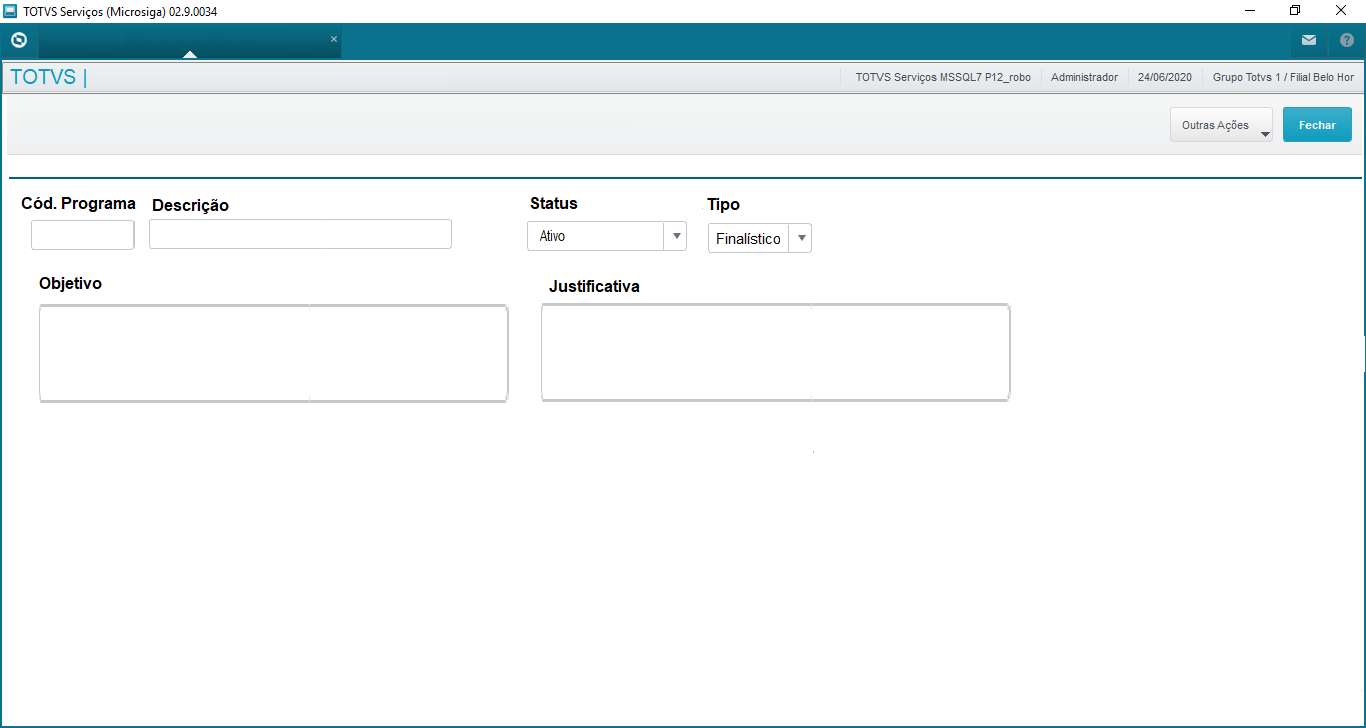Click inside the Objetivo text area

click(274, 354)
